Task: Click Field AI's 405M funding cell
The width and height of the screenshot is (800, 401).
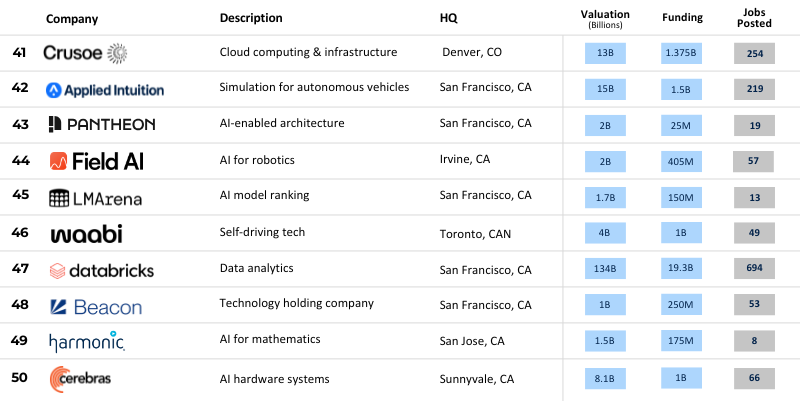Action: (683, 161)
